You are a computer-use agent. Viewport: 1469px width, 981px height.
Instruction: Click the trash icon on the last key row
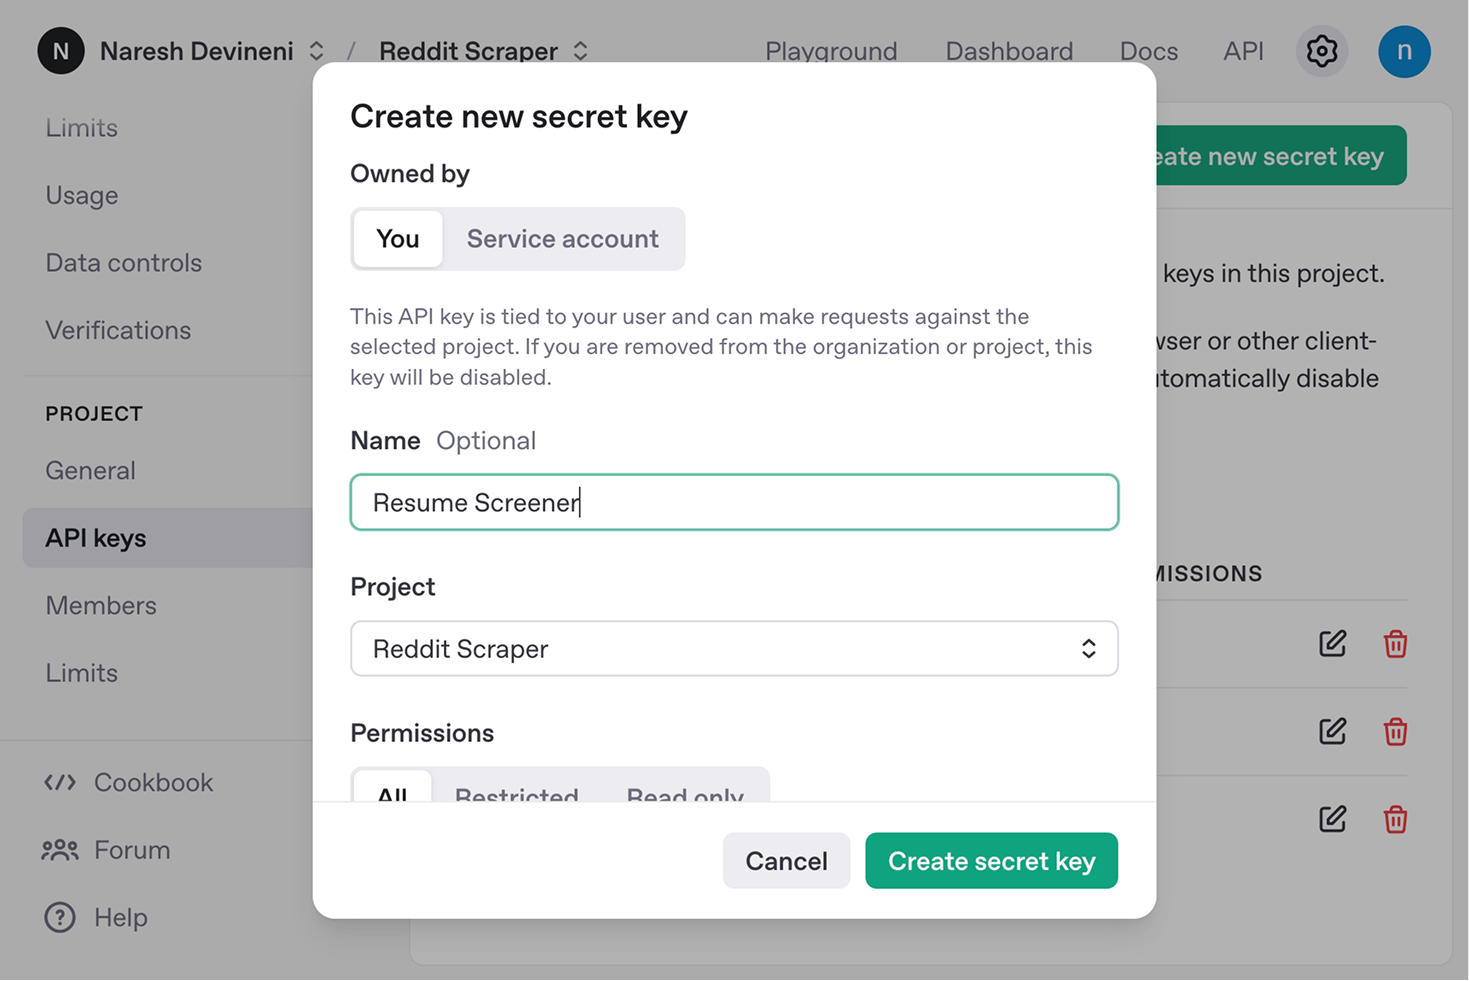point(1395,819)
